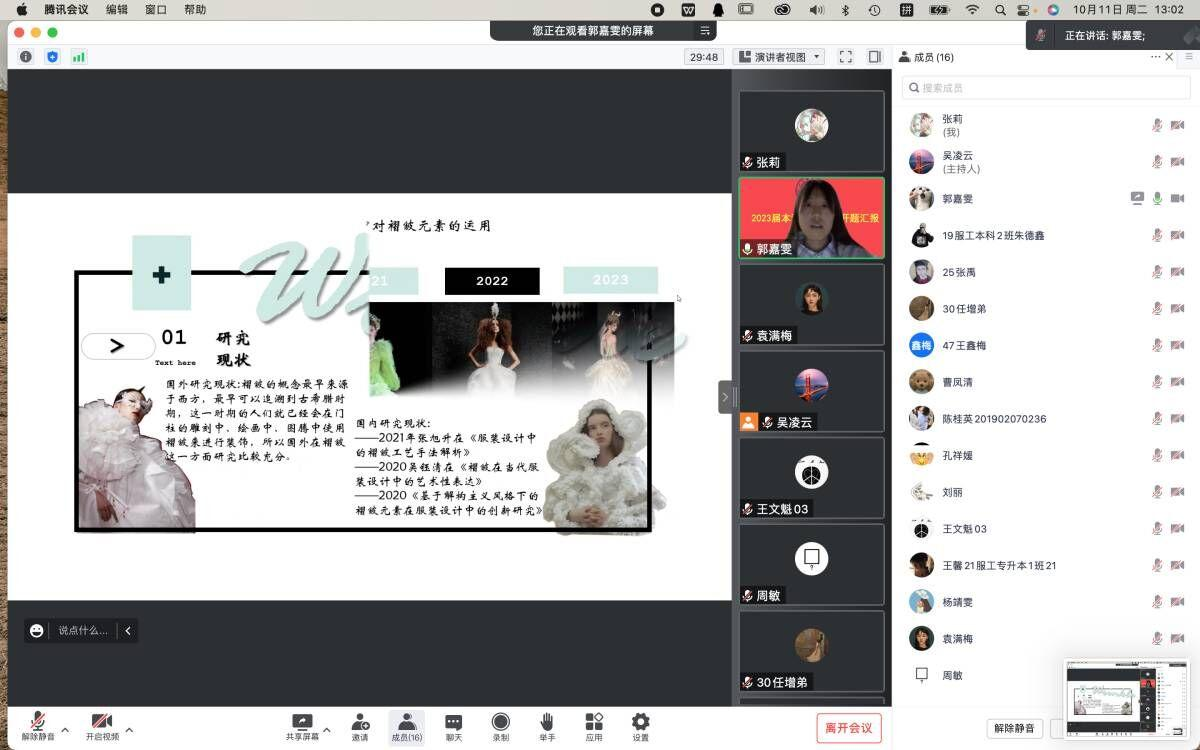Raise hand with 举手 icon
Viewport: 1200px width, 750px height.
(x=547, y=722)
